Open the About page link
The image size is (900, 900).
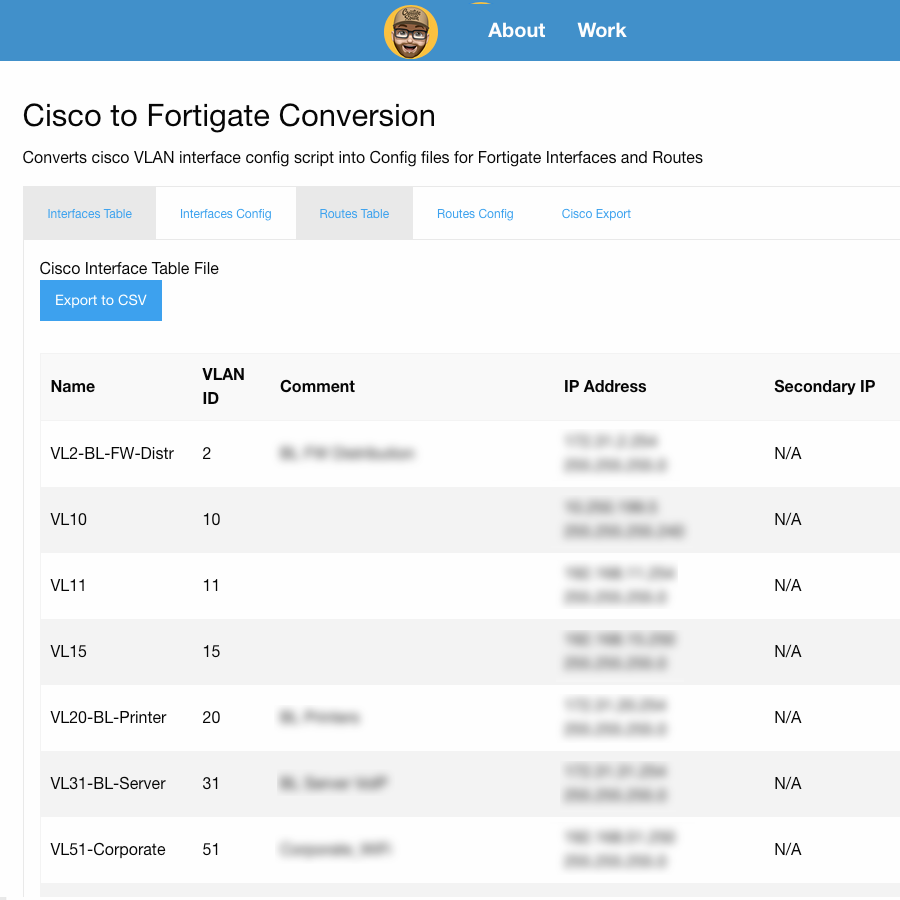(x=516, y=30)
